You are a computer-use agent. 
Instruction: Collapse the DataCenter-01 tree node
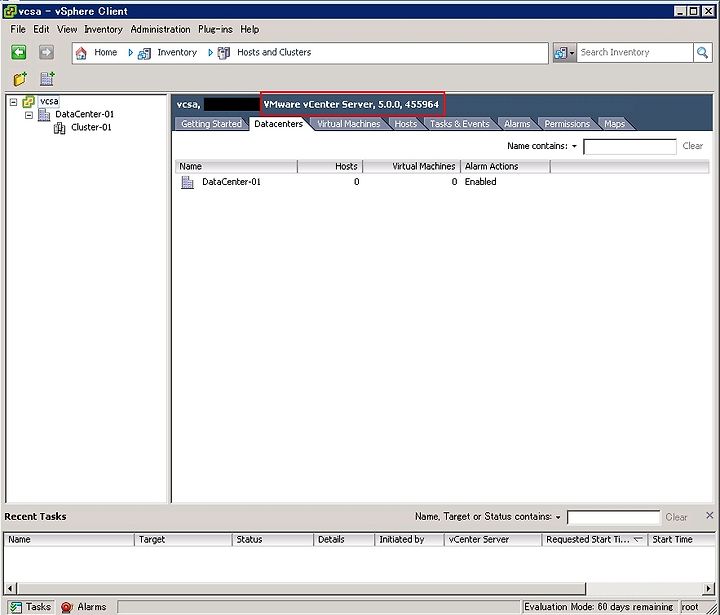click(29, 115)
